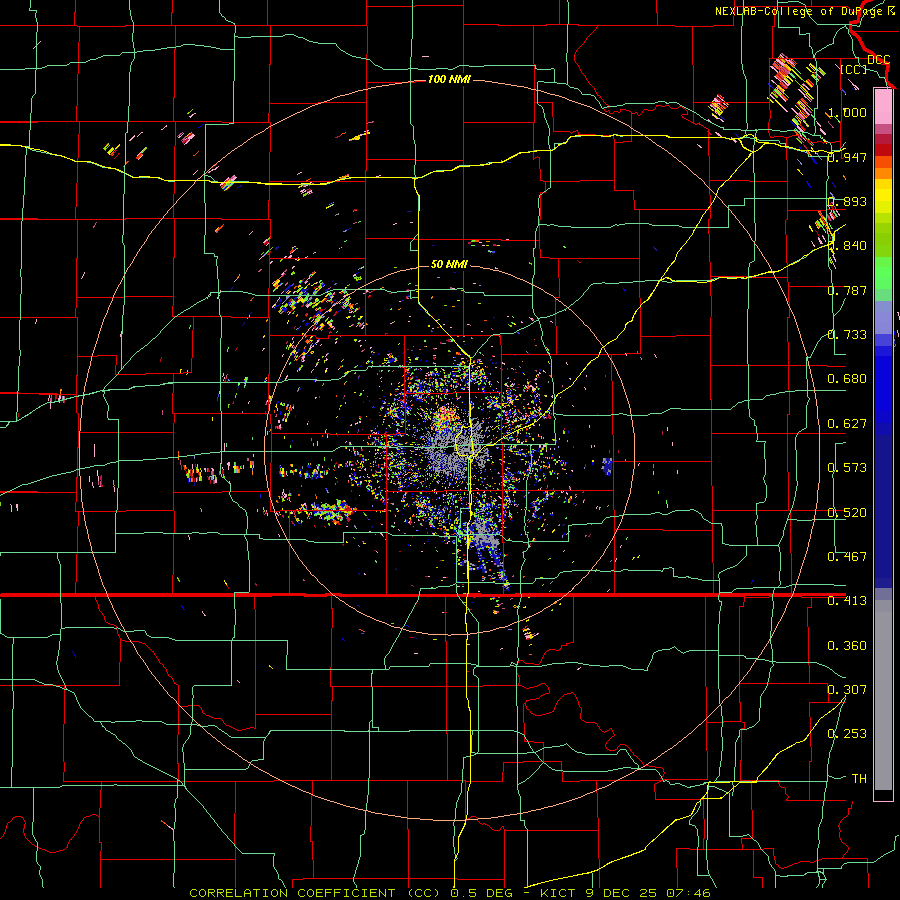The width and height of the screenshot is (900, 900).
Task: Click the (CC) label above the color scale
Action: click(x=854, y=69)
